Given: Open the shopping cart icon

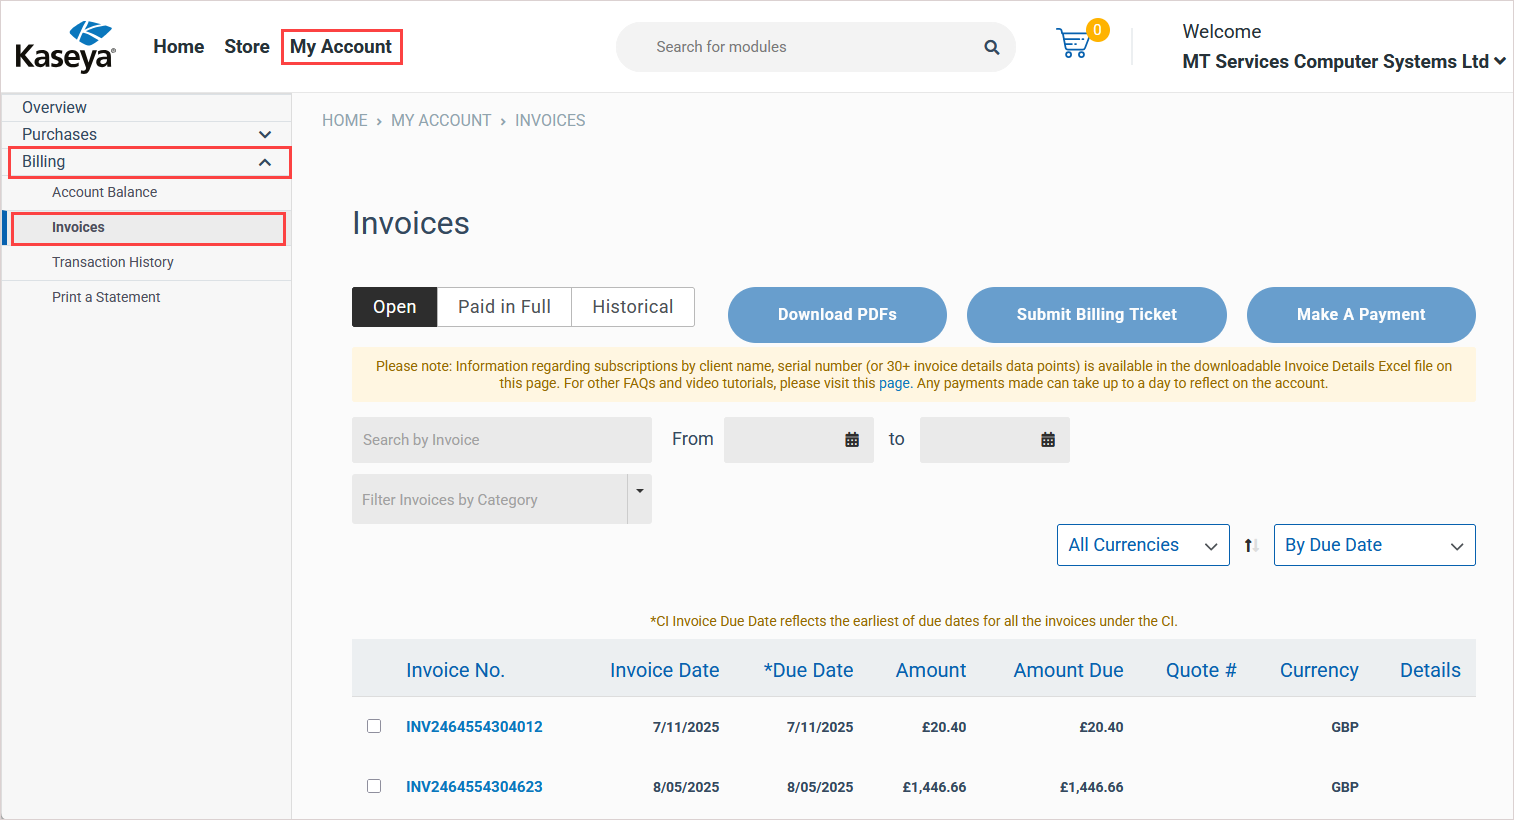Looking at the screenshot, I should (1073, 43).
